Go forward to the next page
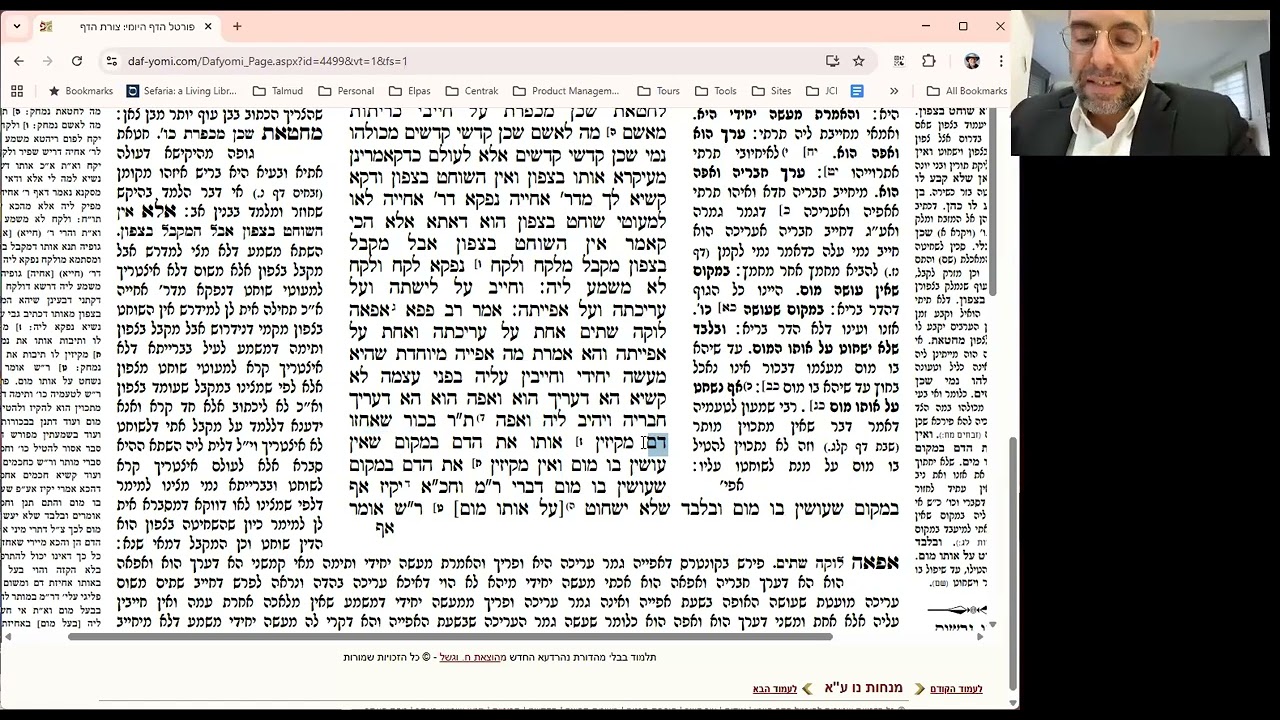Viewport: 1280px width, 720px height. coord(48,61)
